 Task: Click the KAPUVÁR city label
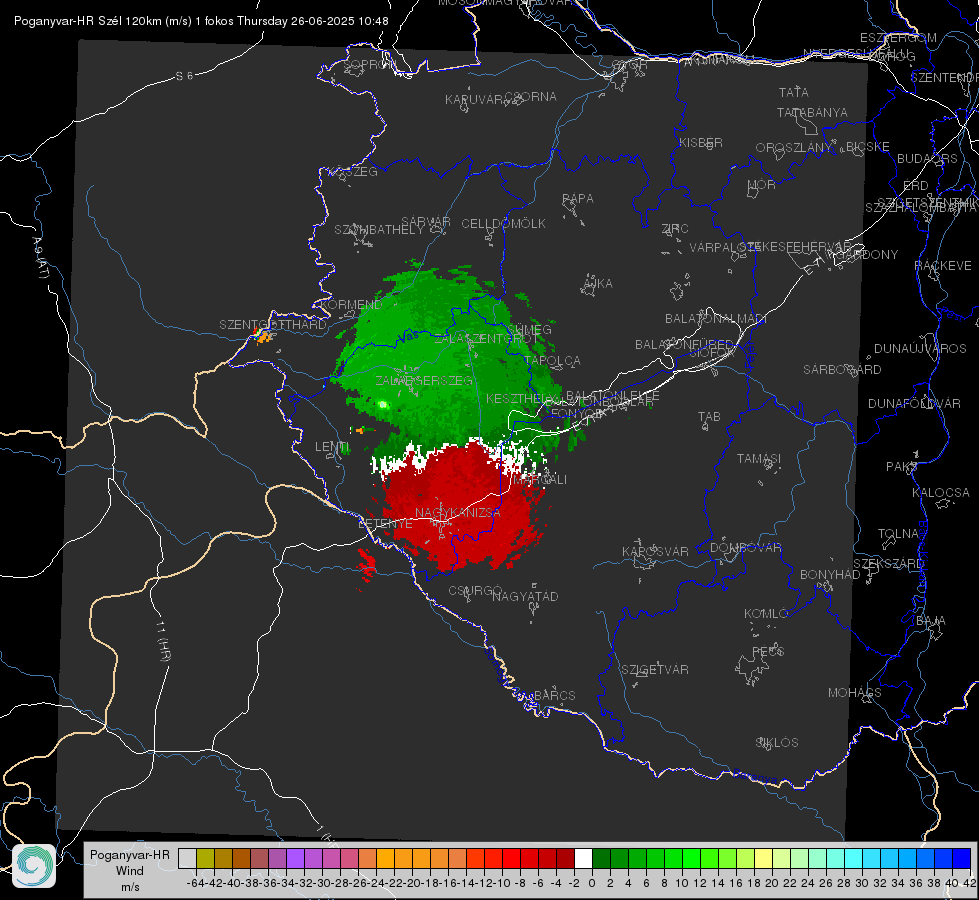tap(475, 100)
